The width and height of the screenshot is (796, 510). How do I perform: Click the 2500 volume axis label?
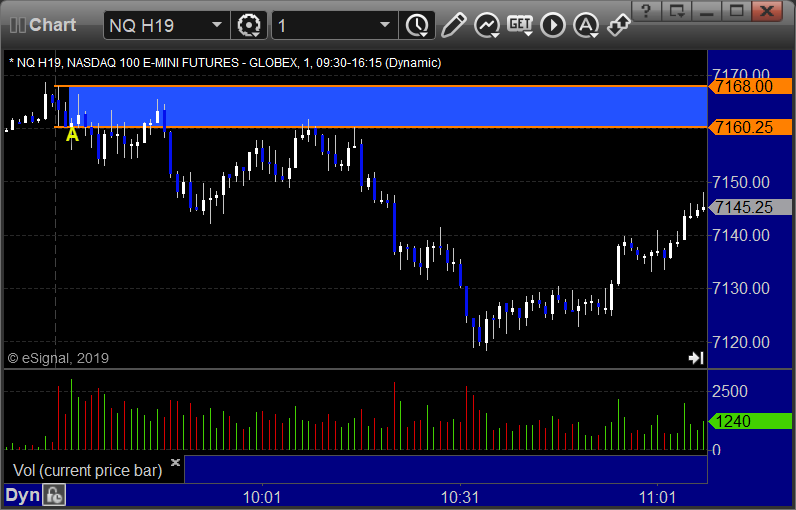(x=729, y=391)
